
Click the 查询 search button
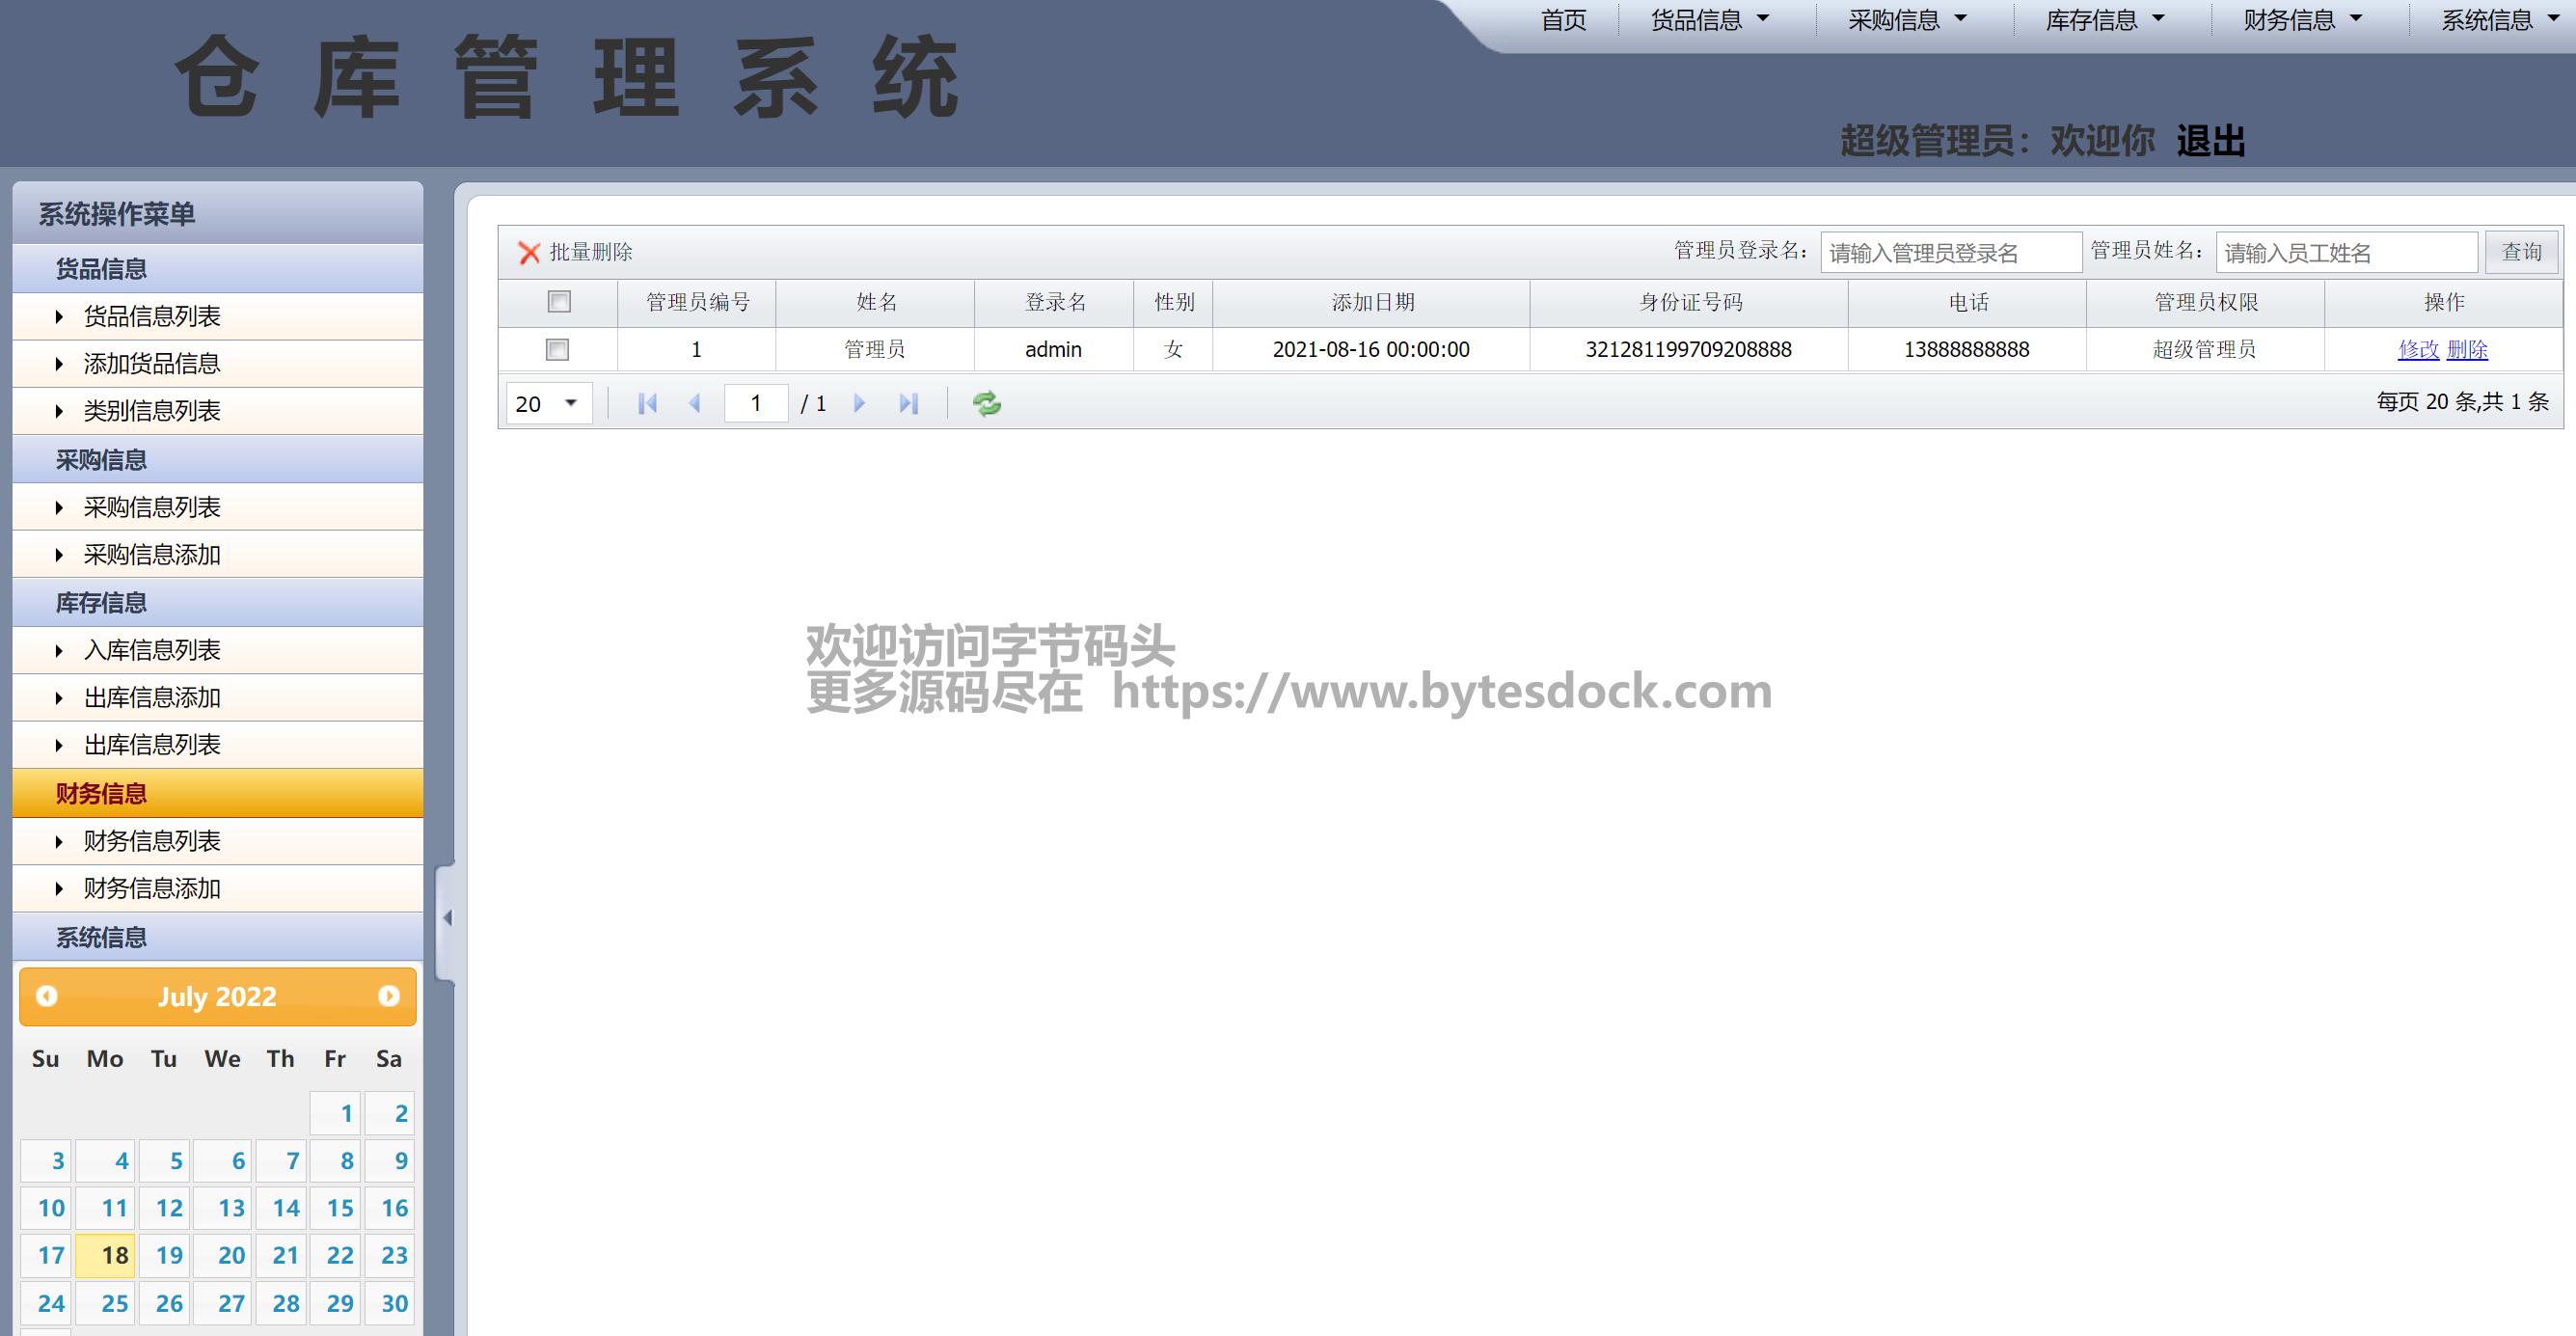(x=2521, y=252)
